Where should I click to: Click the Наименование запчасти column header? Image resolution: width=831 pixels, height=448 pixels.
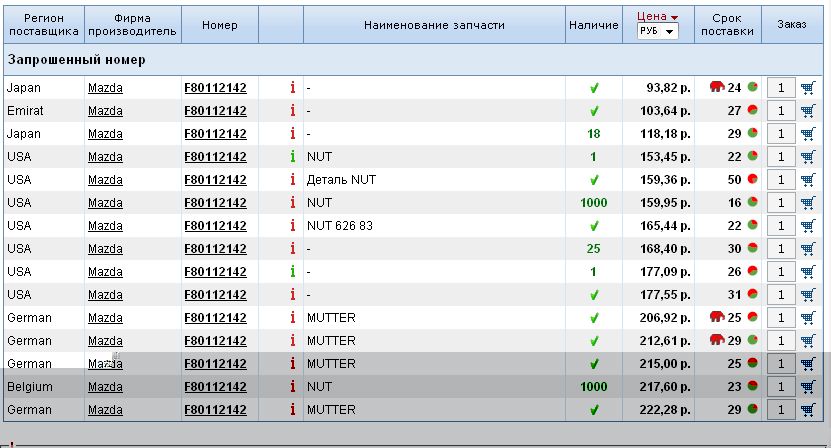point(434,25)
